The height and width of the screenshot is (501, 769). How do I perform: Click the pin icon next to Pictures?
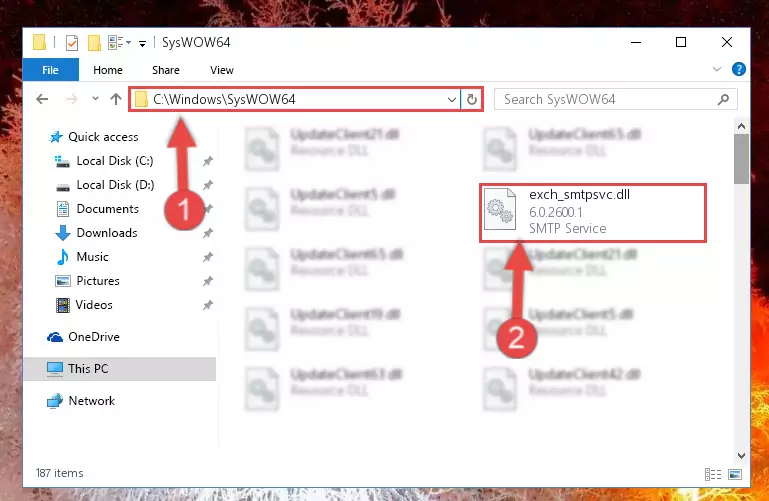pos(208,281)
